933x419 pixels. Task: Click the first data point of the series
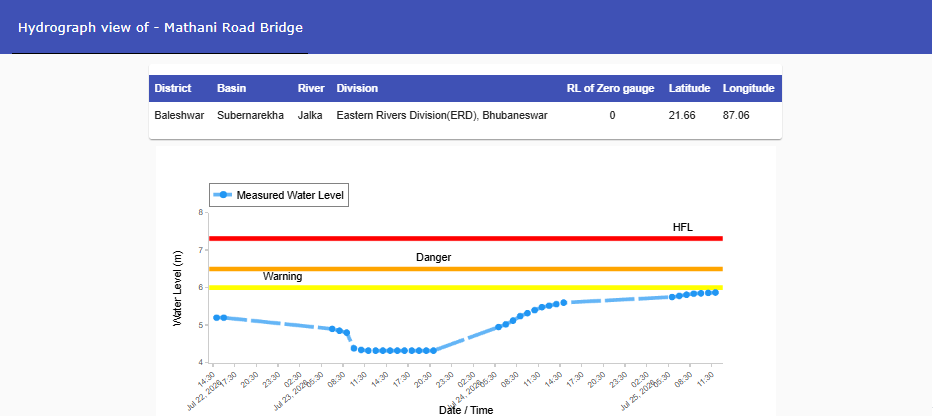tap(217, 318)
